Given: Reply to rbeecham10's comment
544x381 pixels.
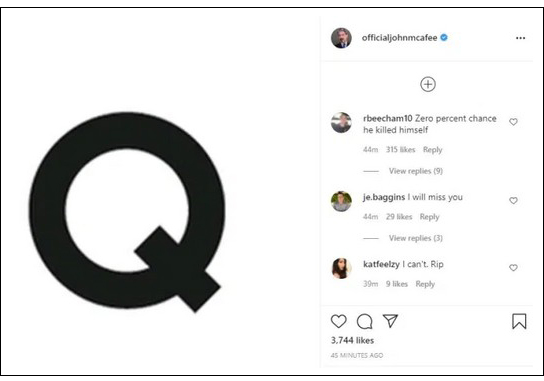Looking at the screenshot, I should point(433,150).
